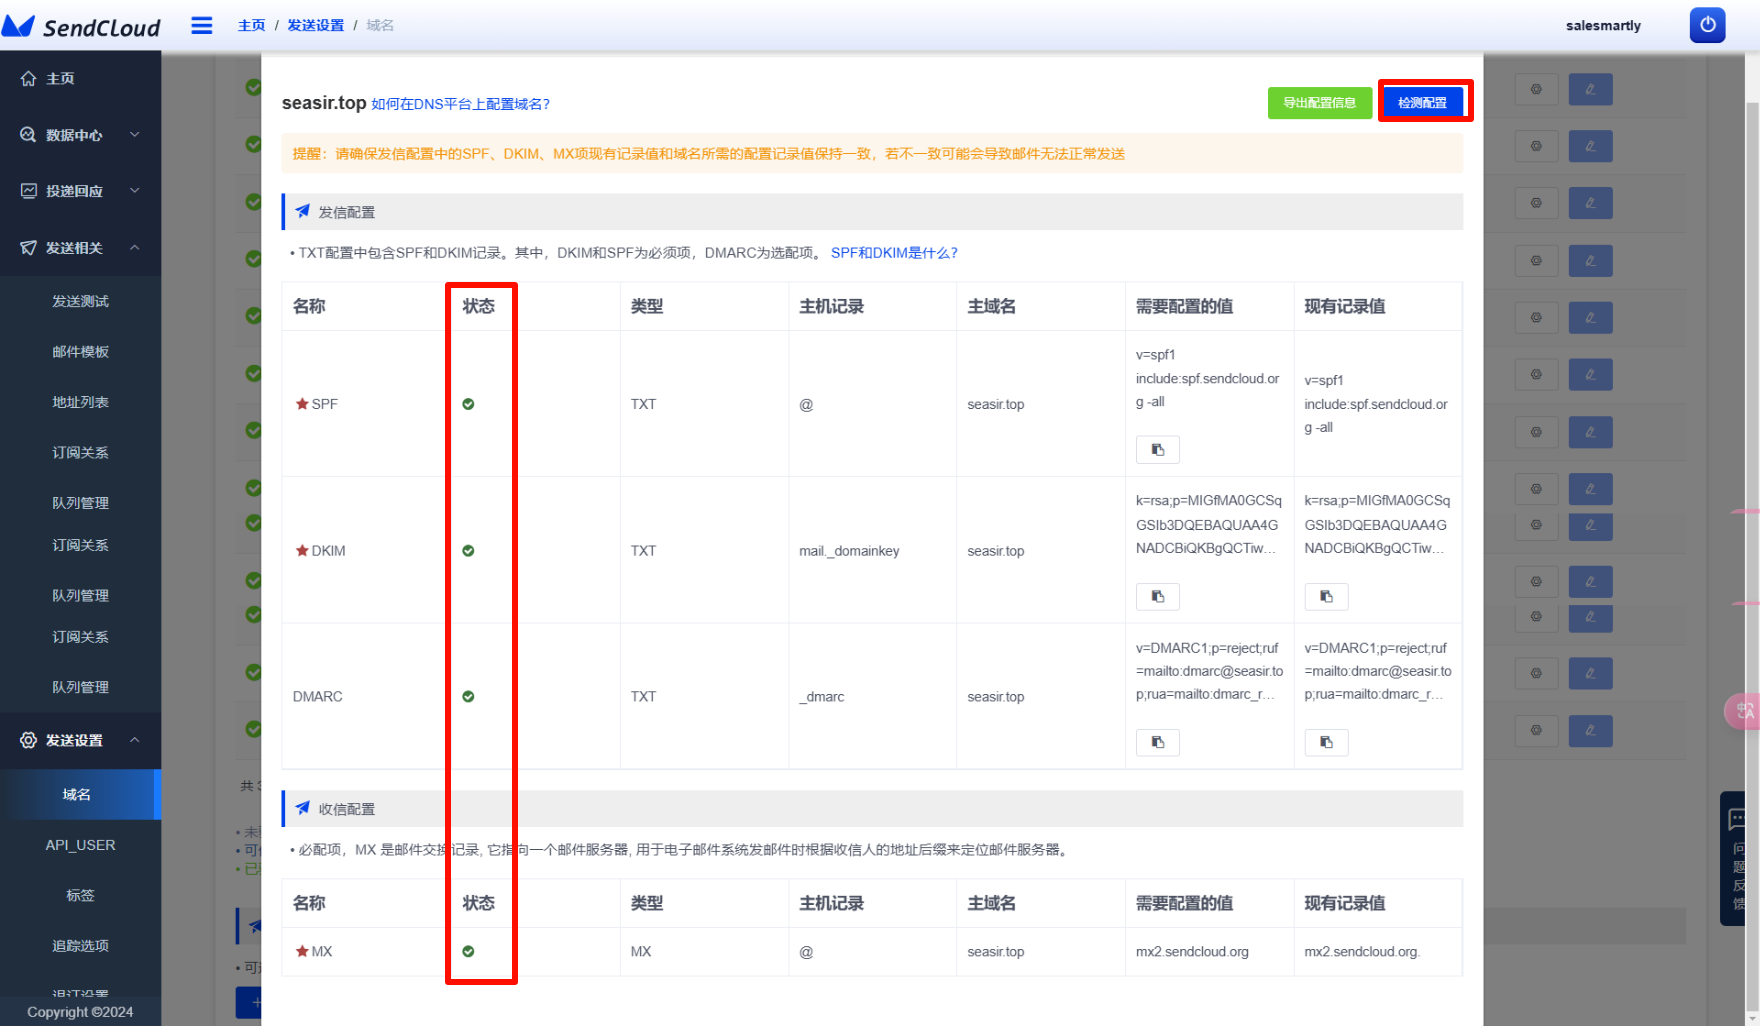Click the 检测配置 button
1760x1026 pixels.
[x=1422, y=102]
